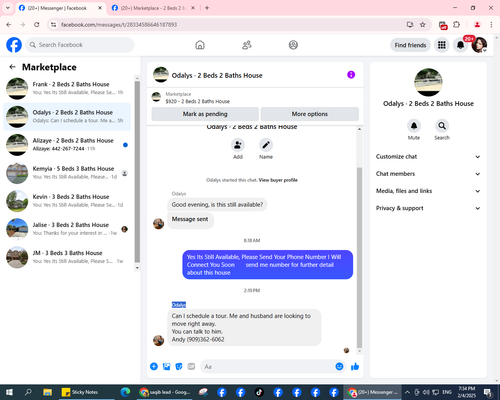Expand the Privacy & support section
The image size is (500, 400).
(428, 208)
